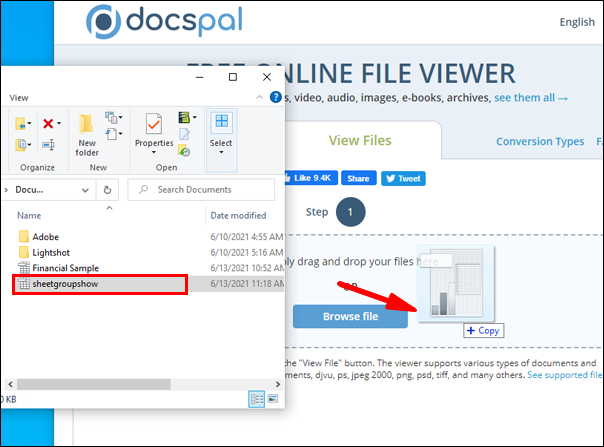The width and height of the screenshot is (604, 447).
Task: Select the Adobe folder name
Action: (45, 237)
